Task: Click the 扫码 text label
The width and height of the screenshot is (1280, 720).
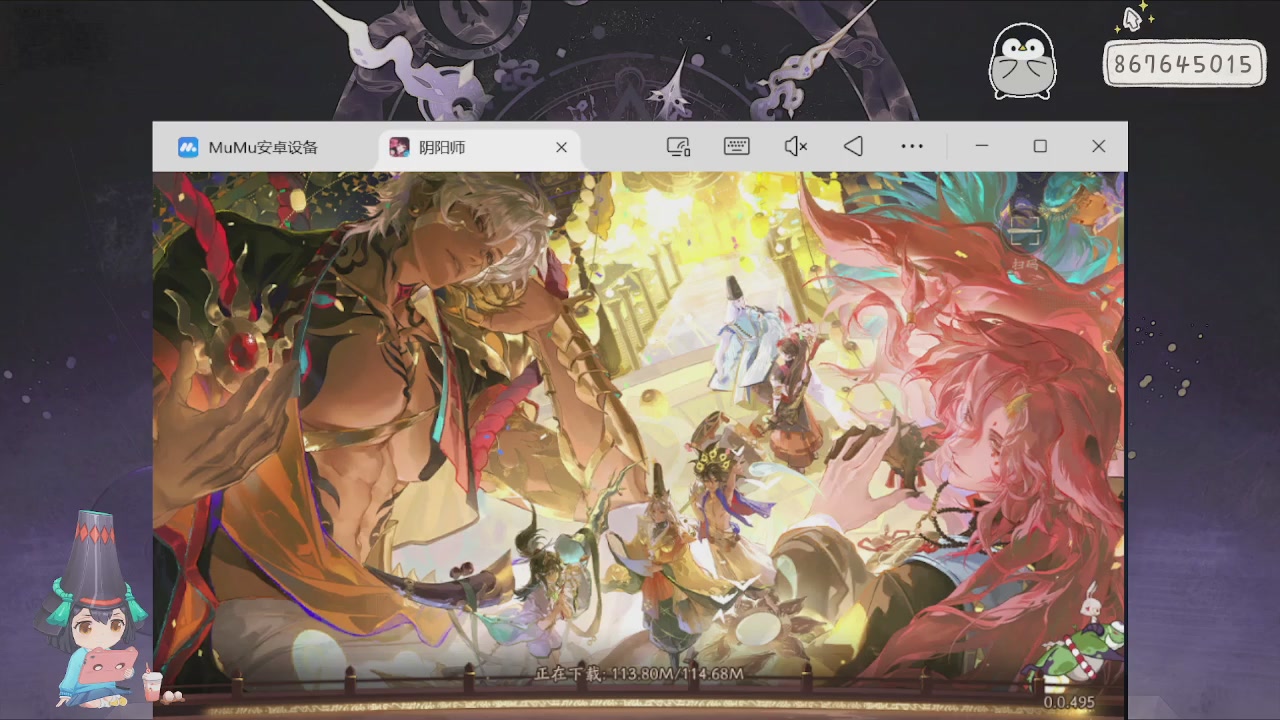Action: click(x=1025, y=263)
